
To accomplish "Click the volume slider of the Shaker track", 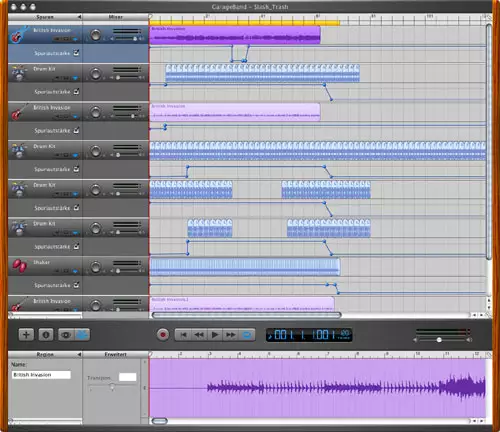I will (127, 271).
